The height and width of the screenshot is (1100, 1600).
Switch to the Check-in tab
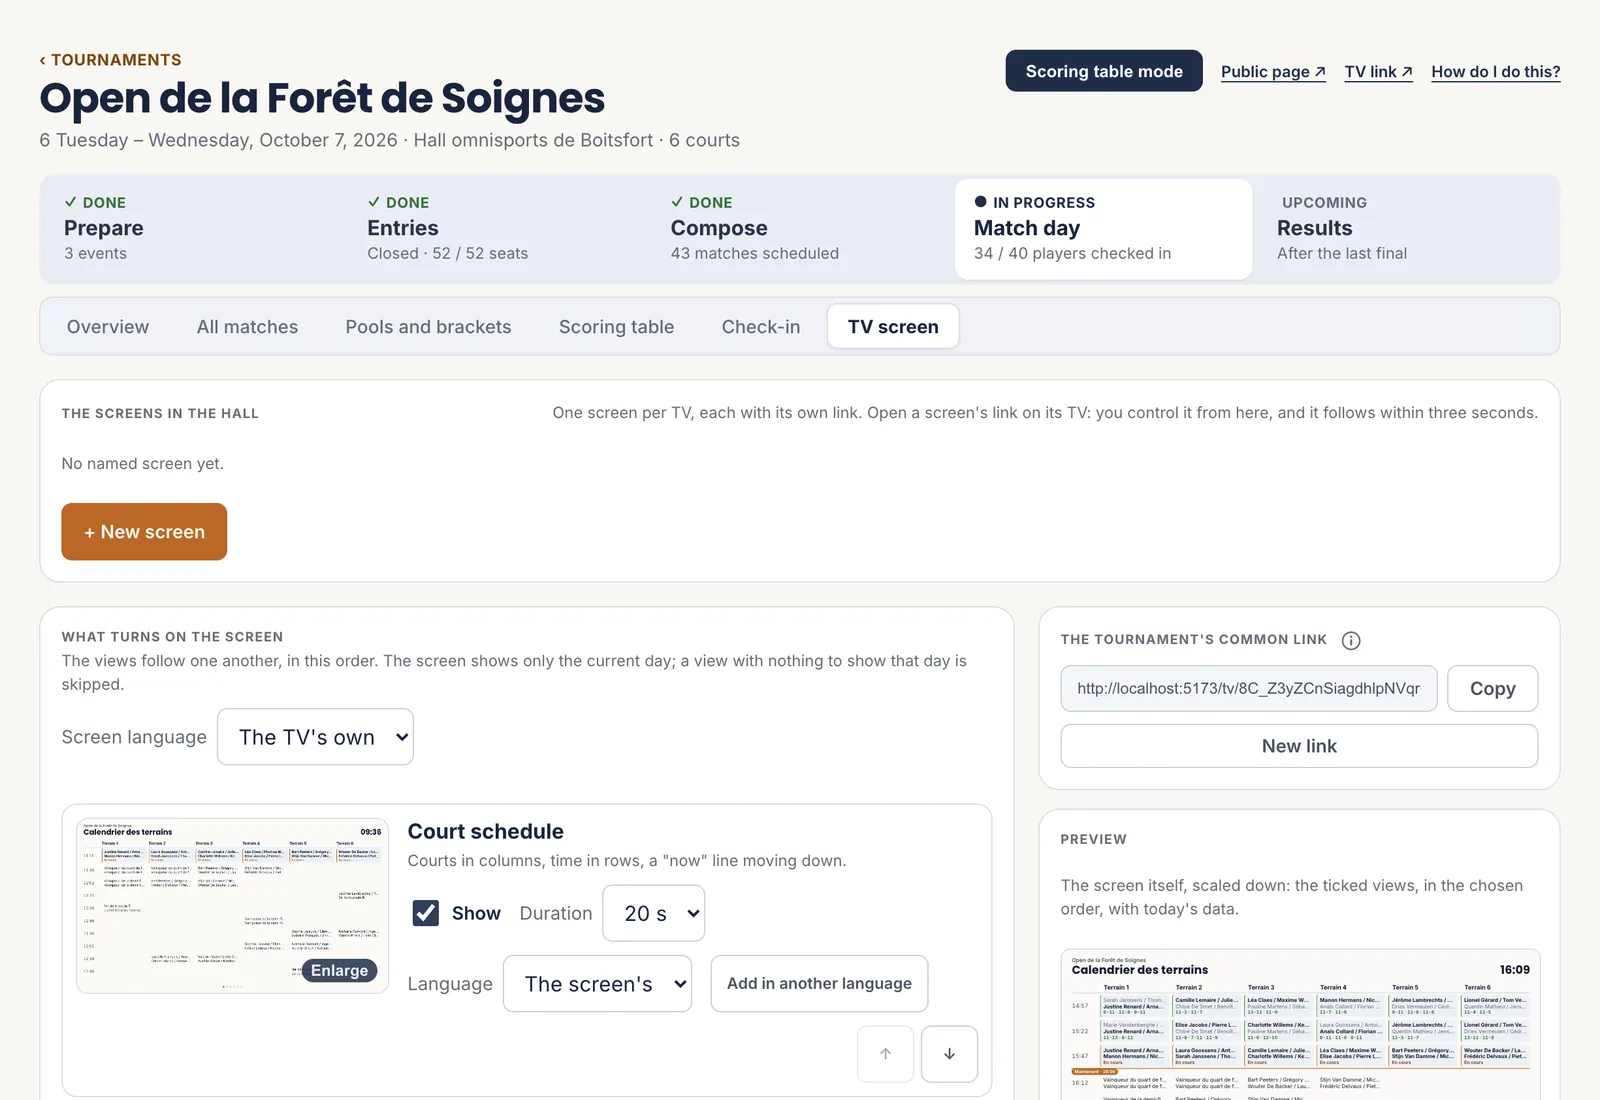click(761, 327)
